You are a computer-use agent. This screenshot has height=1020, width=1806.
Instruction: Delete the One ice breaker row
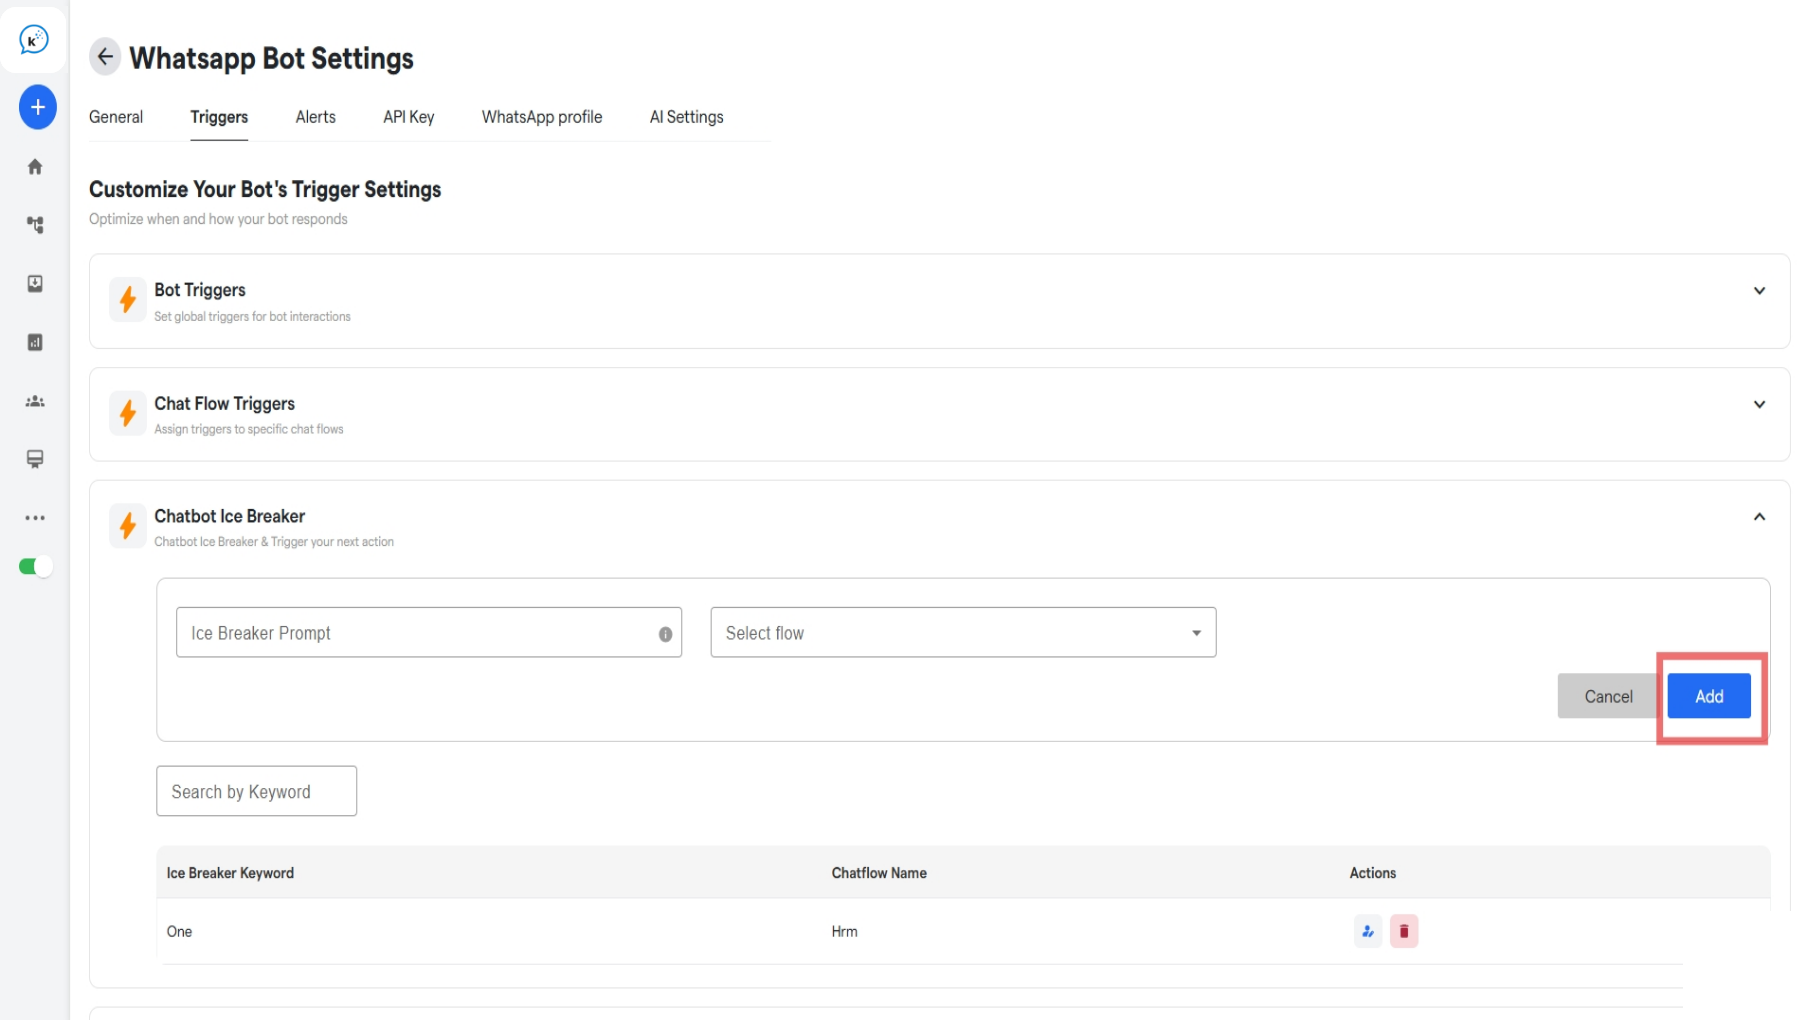(x=1404, y=931)
